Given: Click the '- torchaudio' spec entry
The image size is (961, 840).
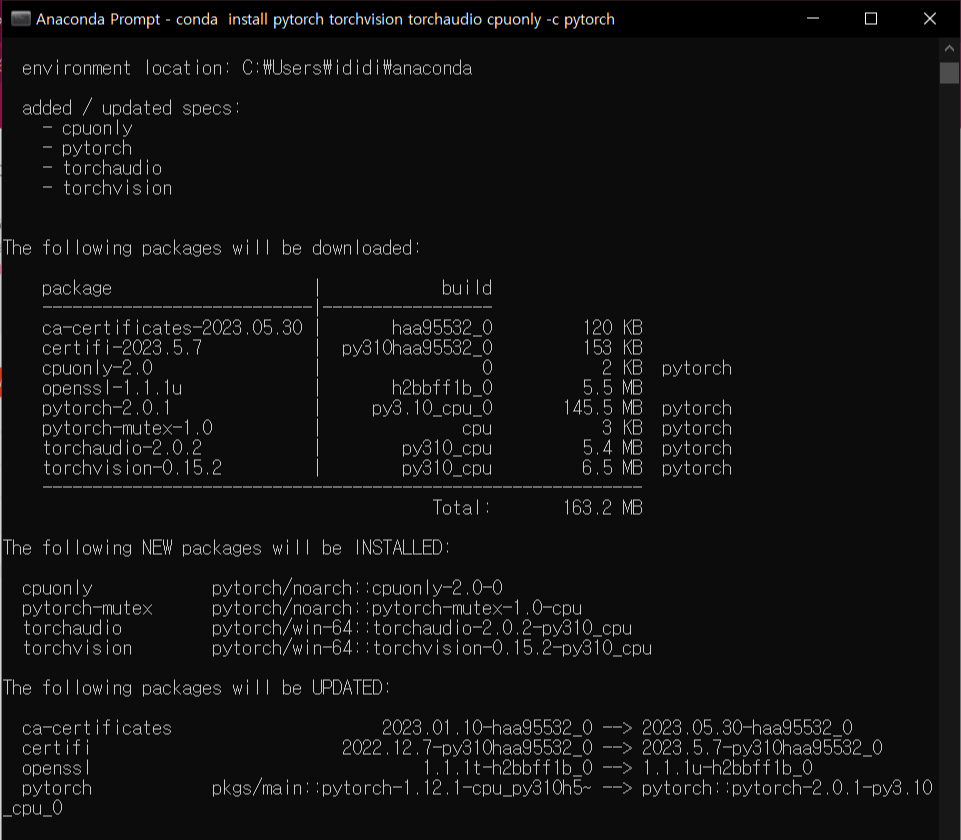Looking at the screenshot, I should coord(102,168).
